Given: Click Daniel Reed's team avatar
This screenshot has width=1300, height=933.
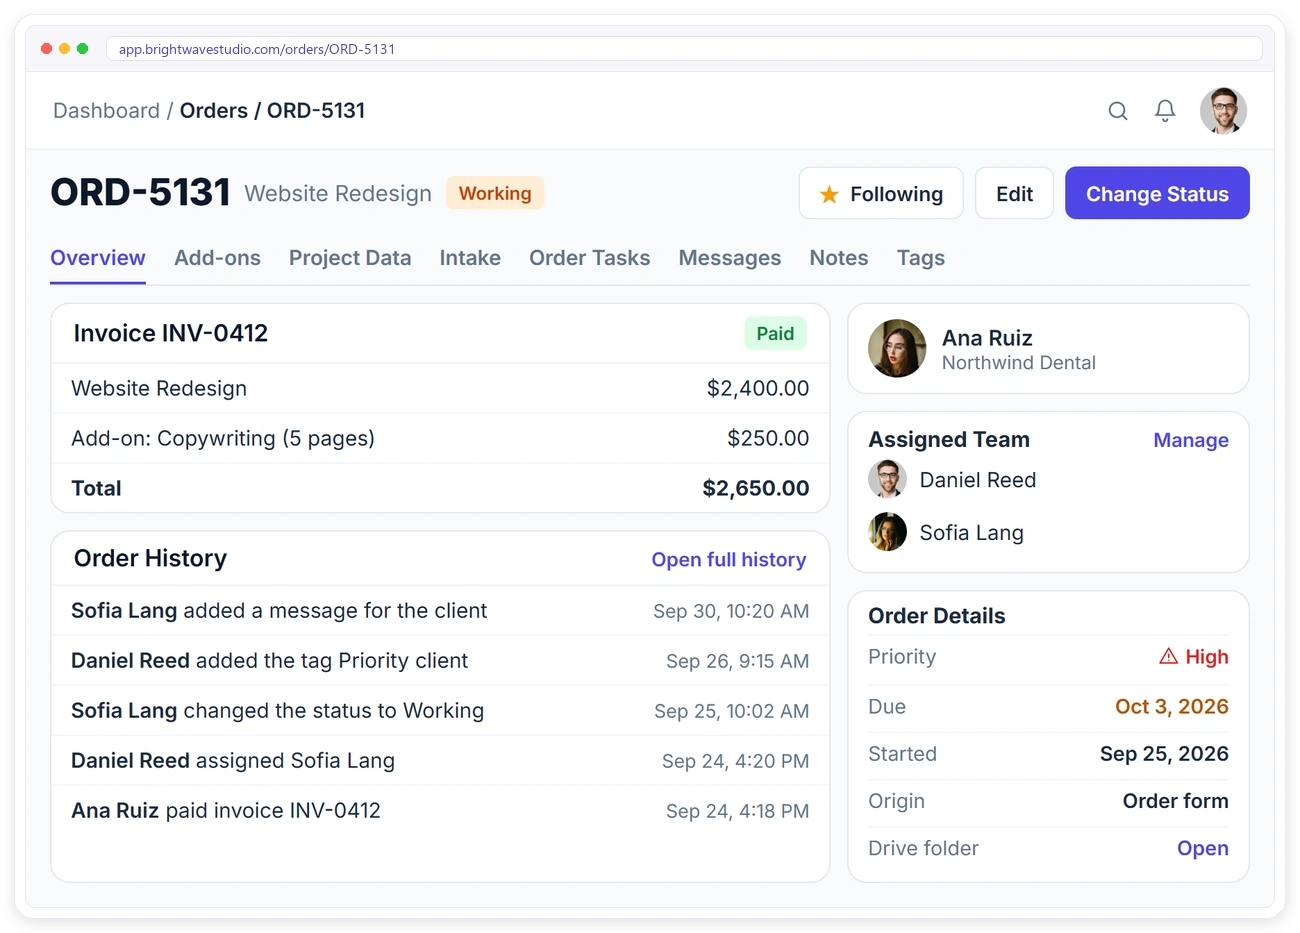Looking at the screenshot, I should [887, 479].
